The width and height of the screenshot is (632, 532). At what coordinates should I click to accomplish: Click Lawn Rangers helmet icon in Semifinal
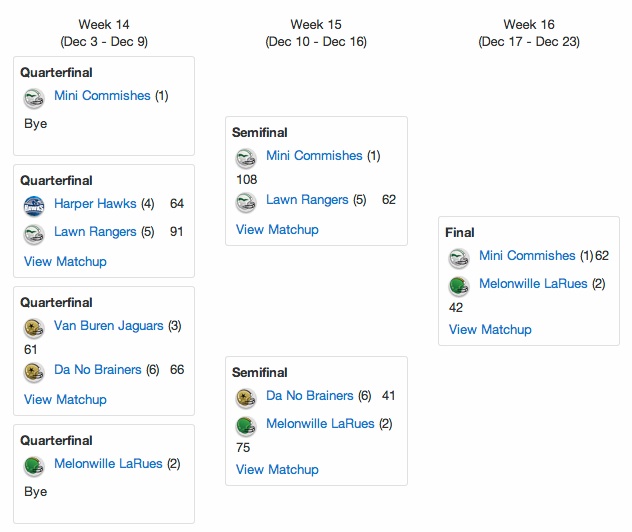click(246, 202)
